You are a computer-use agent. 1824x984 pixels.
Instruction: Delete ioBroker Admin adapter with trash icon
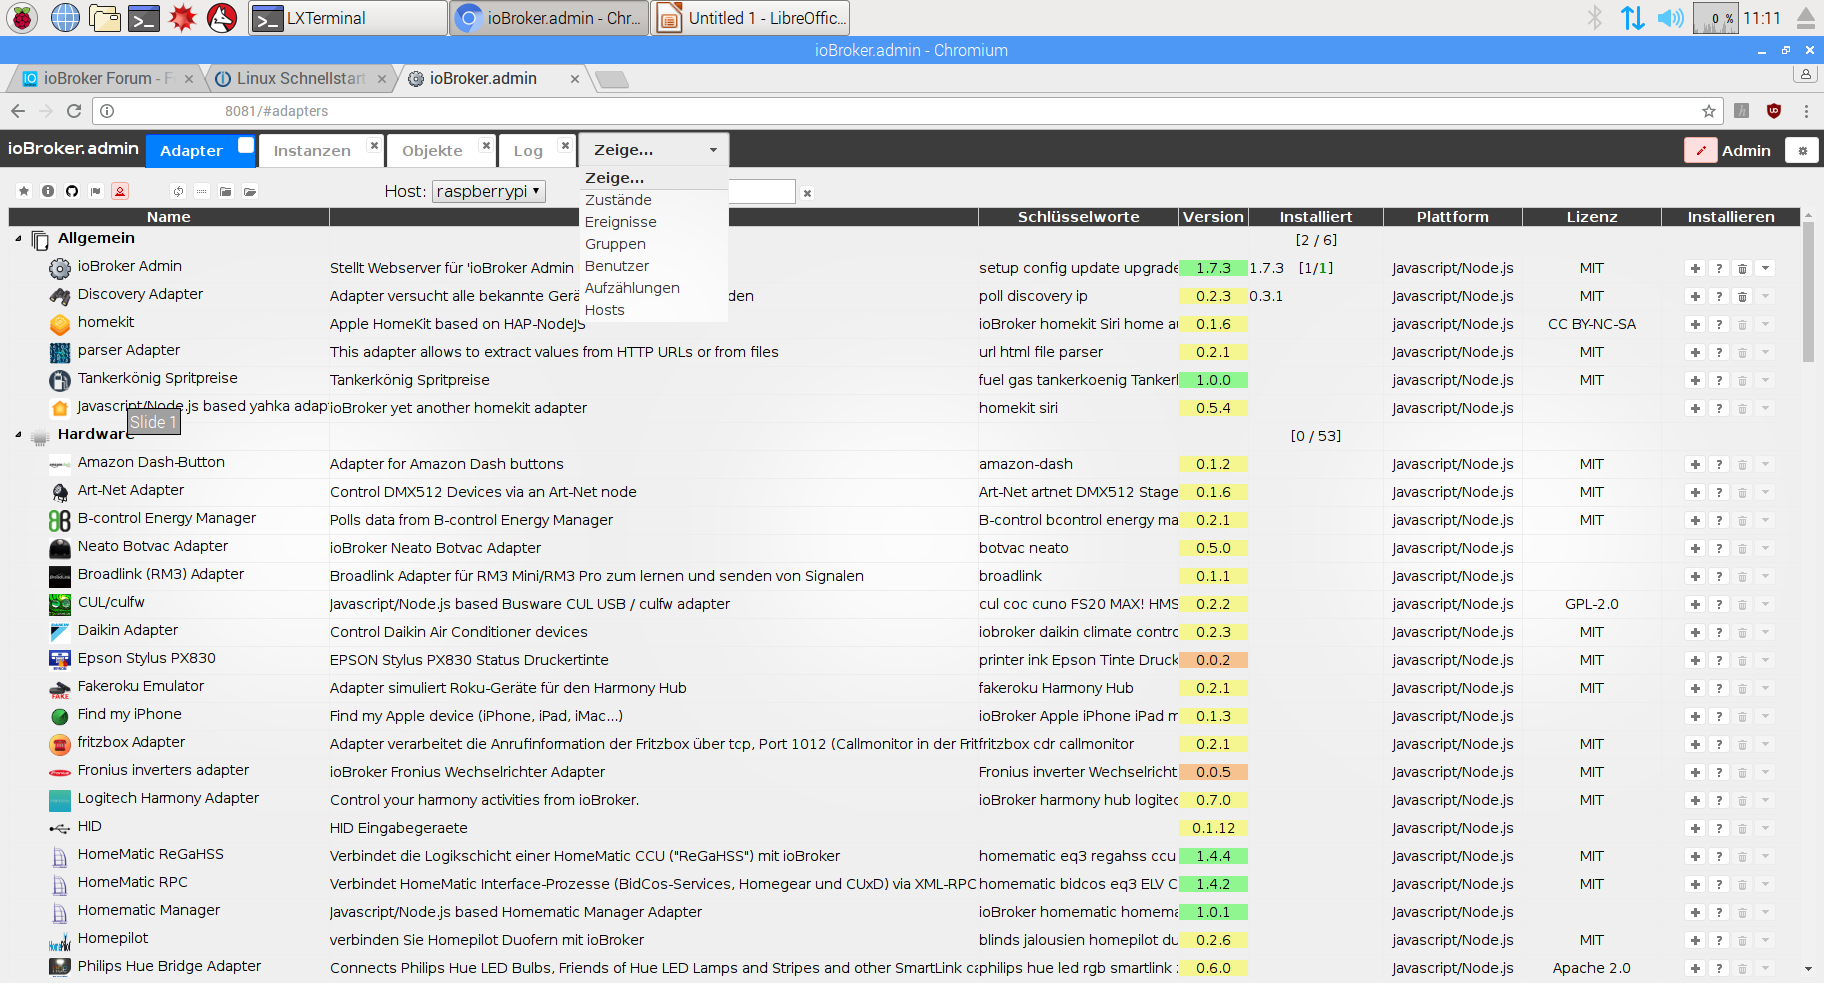[1742, 268]
